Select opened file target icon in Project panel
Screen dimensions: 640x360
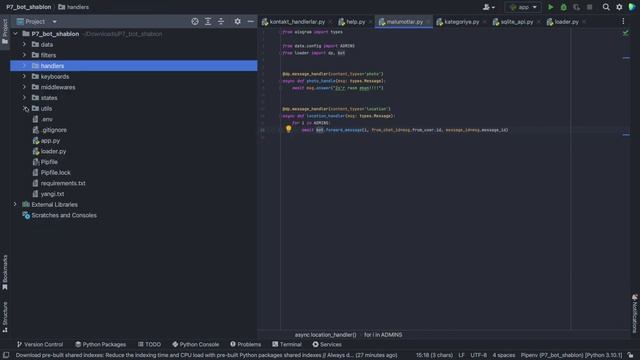click(195, 22)
